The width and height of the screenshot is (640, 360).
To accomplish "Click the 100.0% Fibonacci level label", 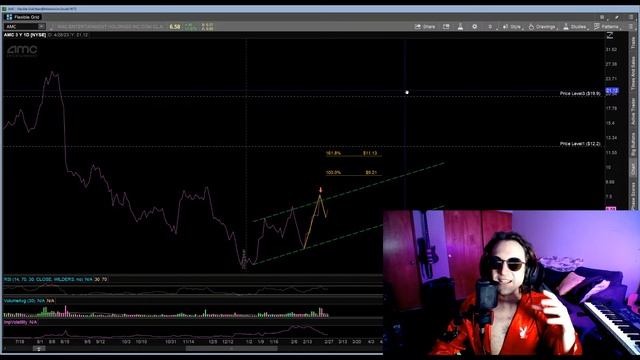I will click(333, 173).
